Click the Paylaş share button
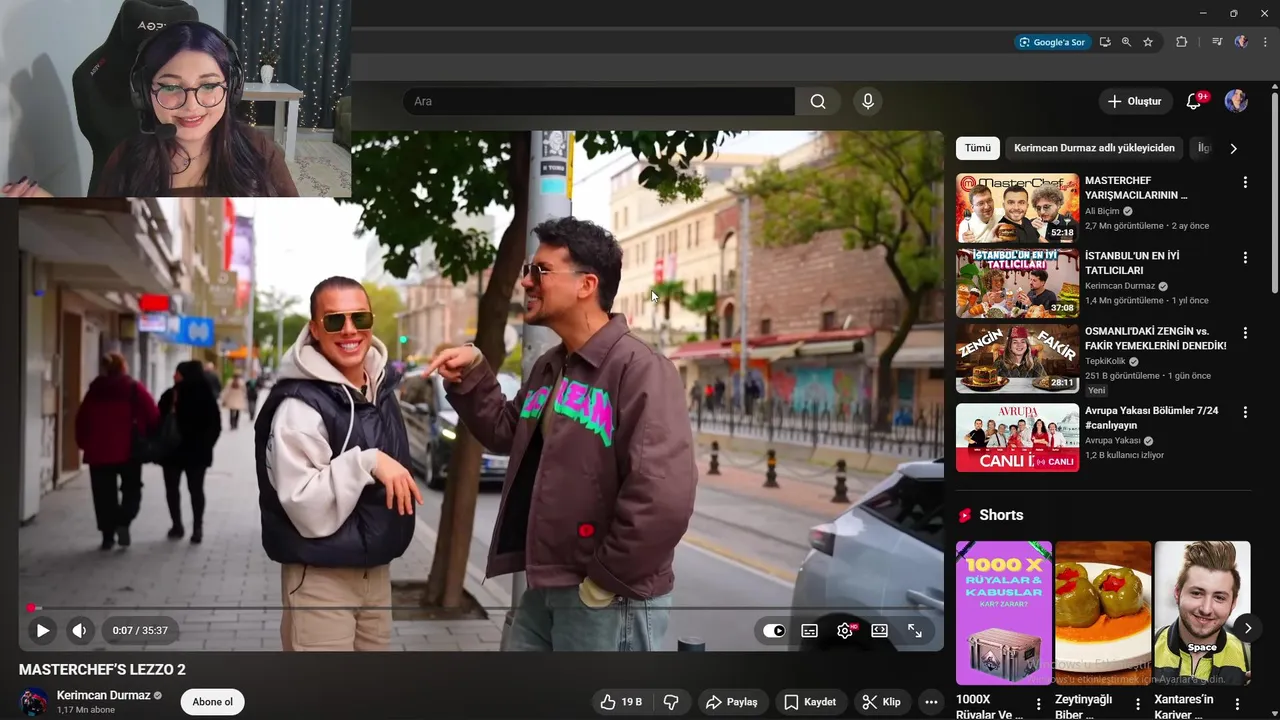Image resolution: width=1280 pixels, height=720 pixels. point(732,702)
